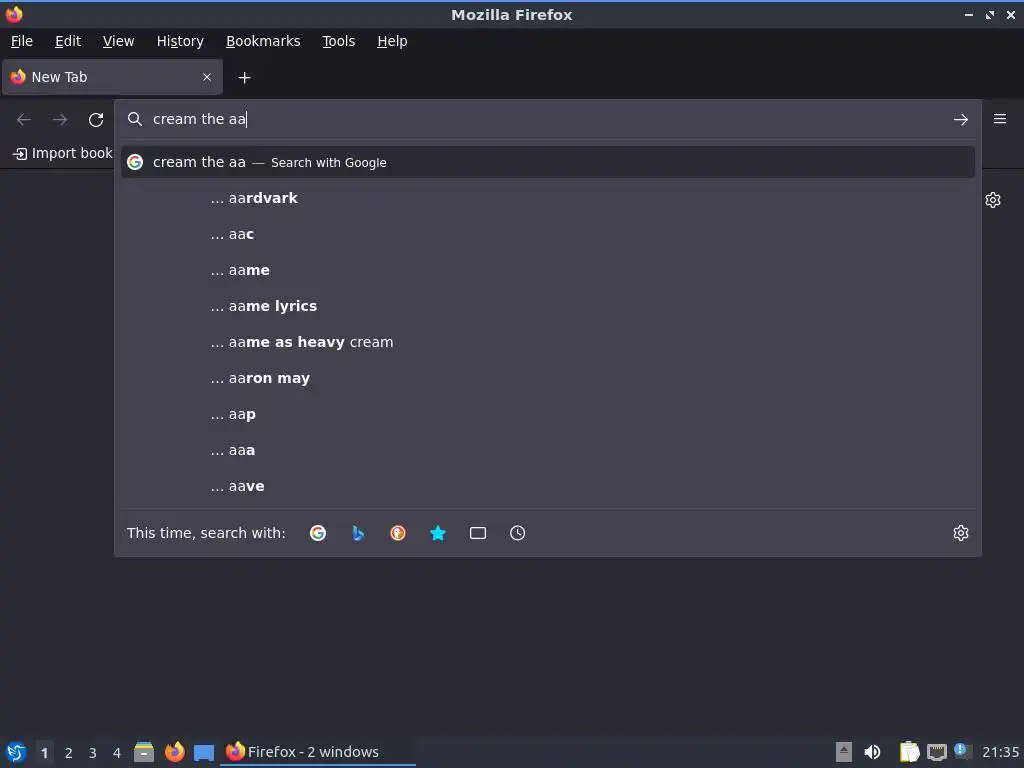The width and height of the screenshot is (1024, 768).
Task: Launch the file manager from taskbar
Action: click(144, 752)
